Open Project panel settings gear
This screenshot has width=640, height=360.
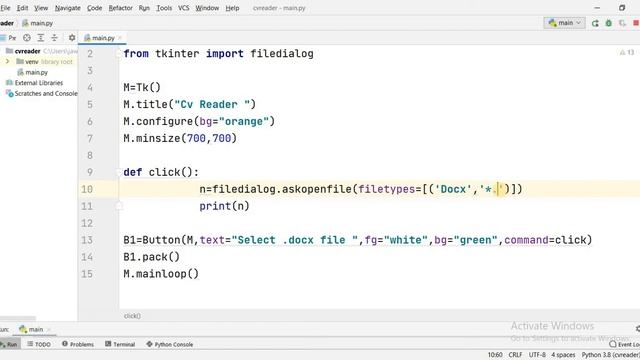[x=72, y=38]
